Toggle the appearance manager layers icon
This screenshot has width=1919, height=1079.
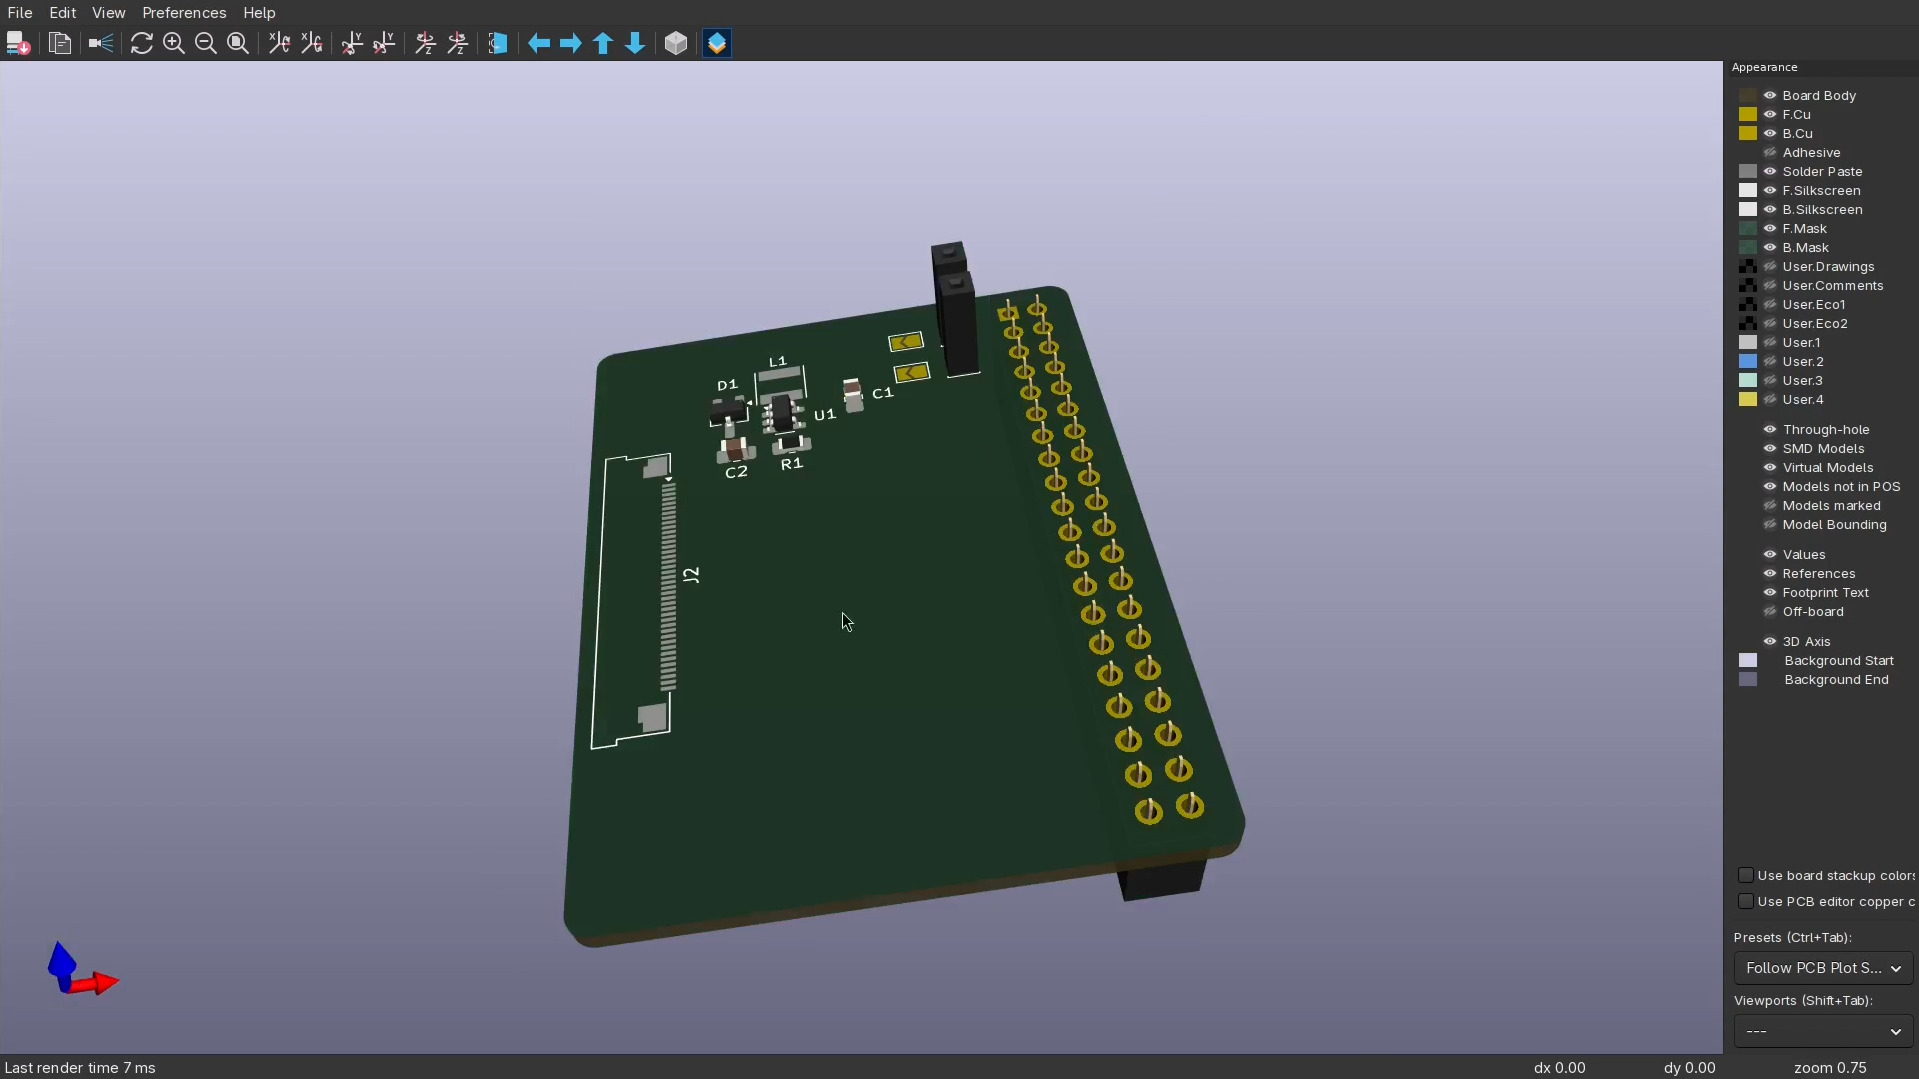[717, 43]
